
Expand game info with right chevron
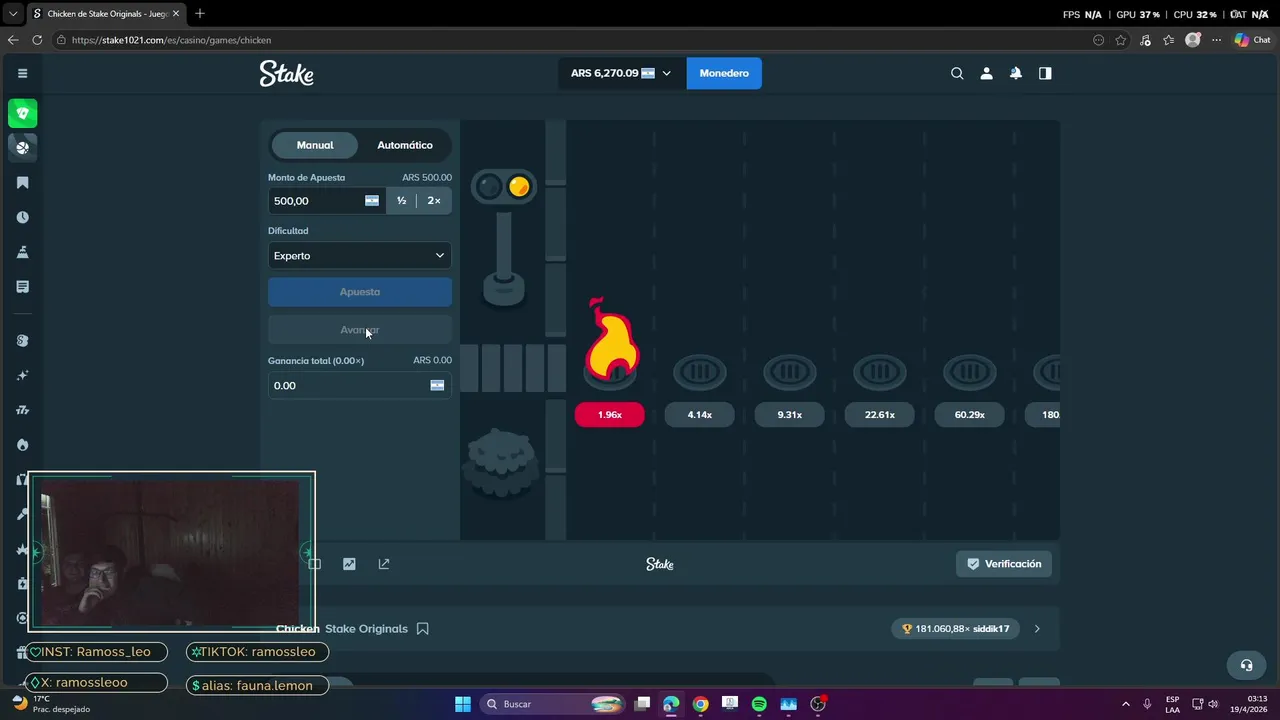(x=1037, y=629)
